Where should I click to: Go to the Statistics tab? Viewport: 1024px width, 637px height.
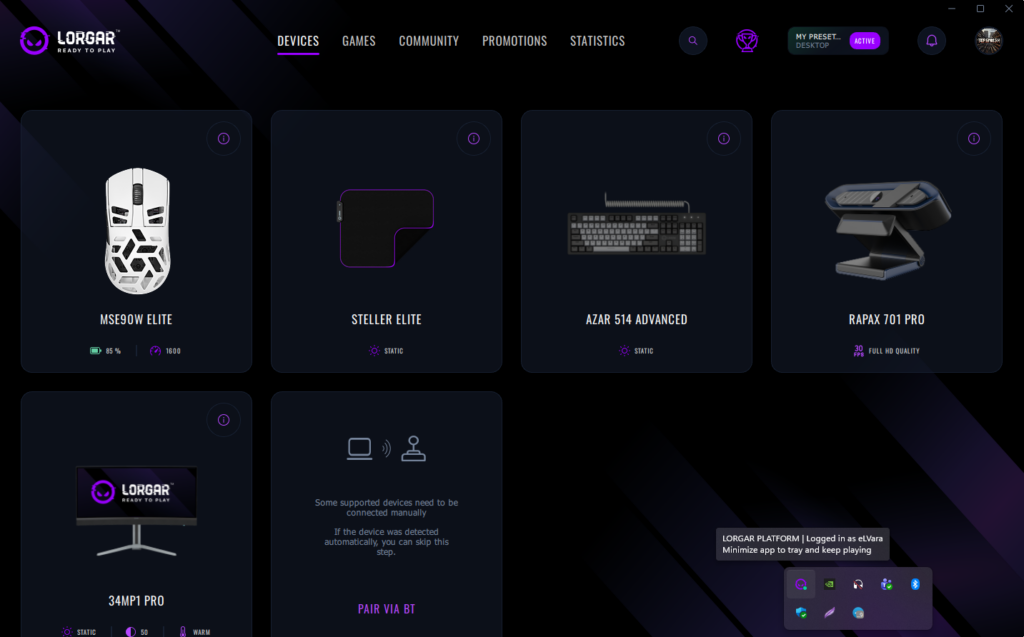tap(597, 41)
